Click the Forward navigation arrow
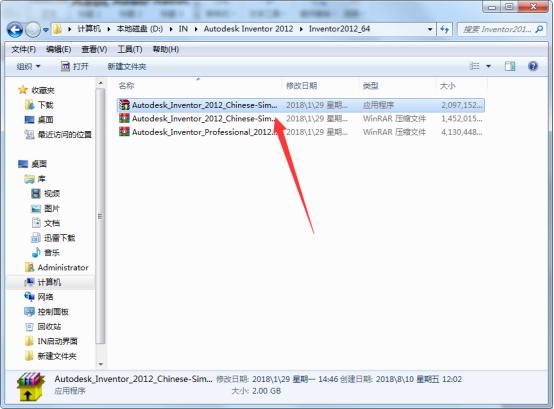 (x=33, y=30)
